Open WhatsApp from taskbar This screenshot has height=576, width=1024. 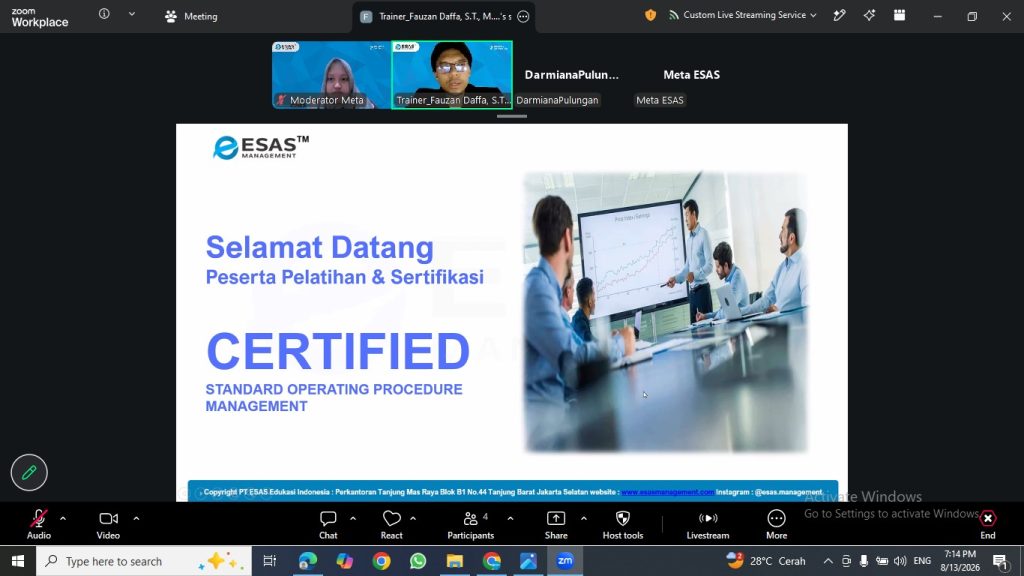click(418, 561)
